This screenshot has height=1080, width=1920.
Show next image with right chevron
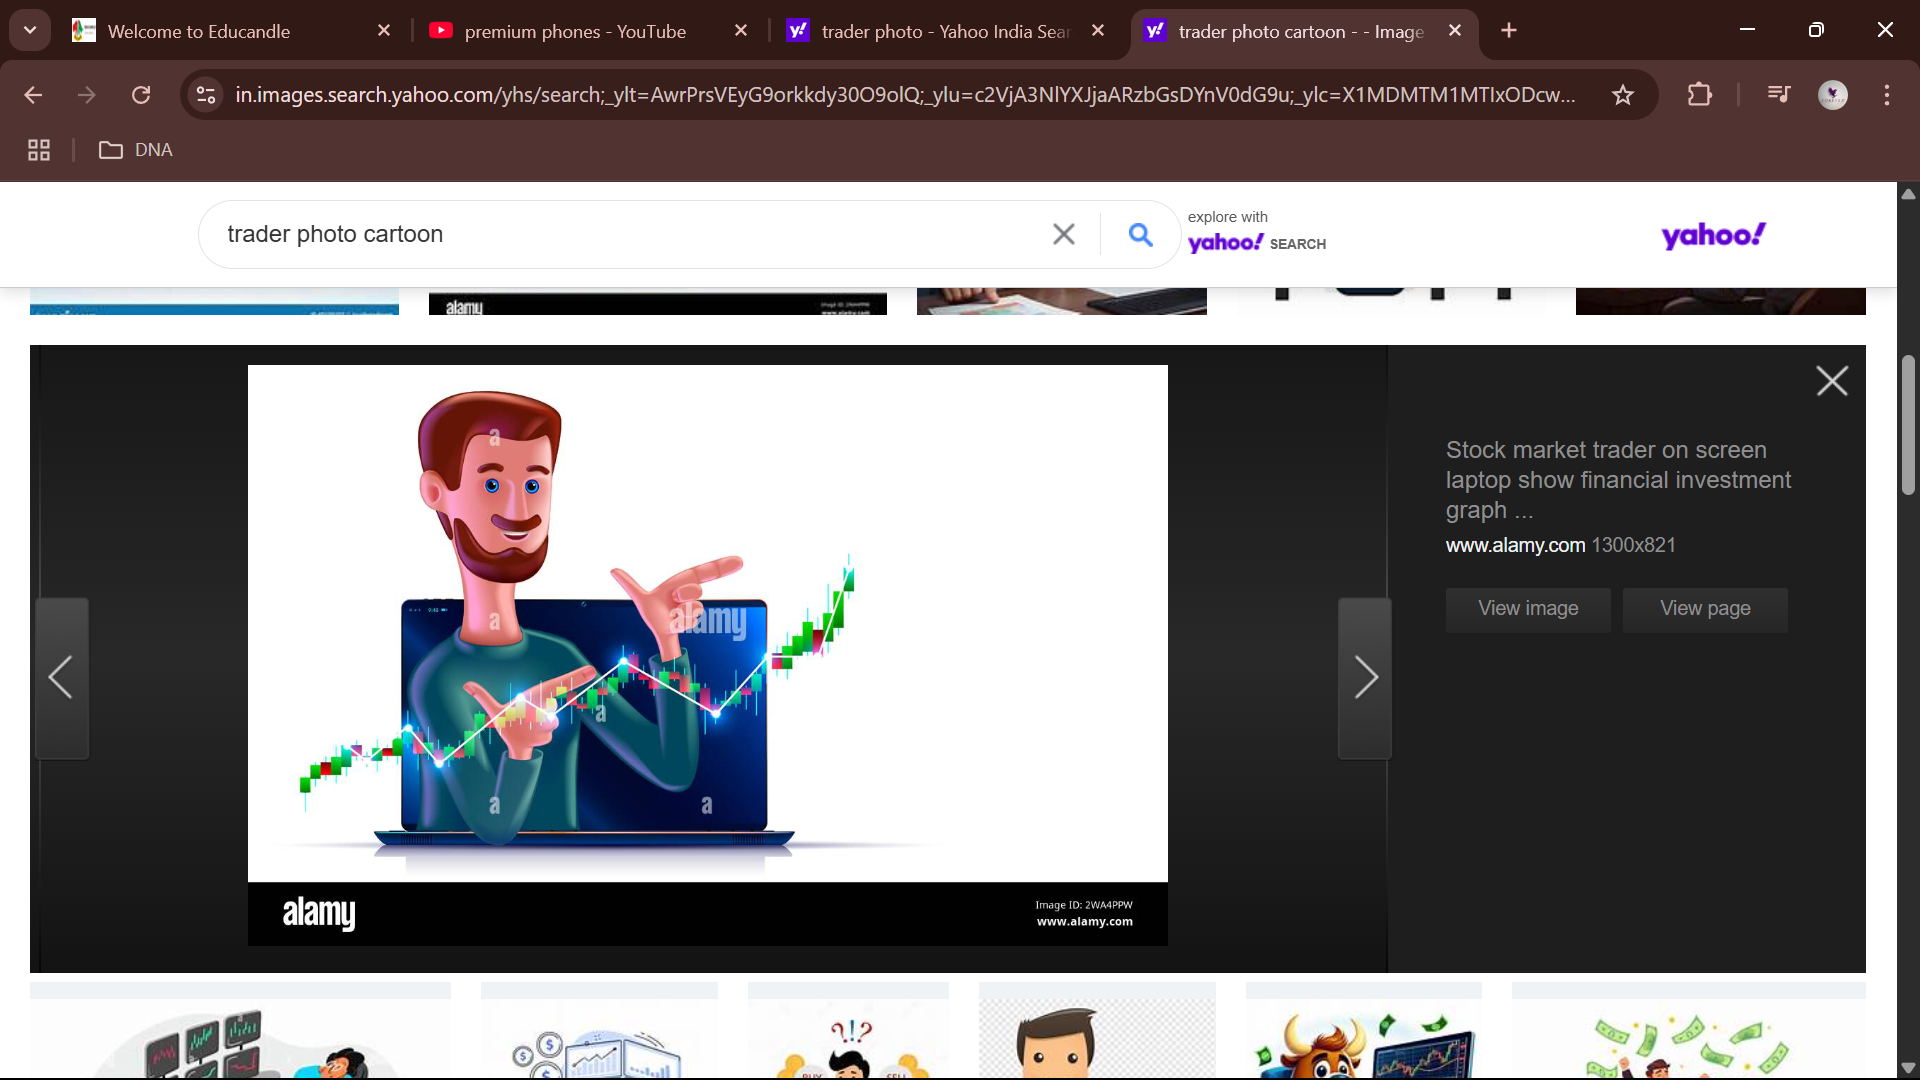[x=1365, y=677]
